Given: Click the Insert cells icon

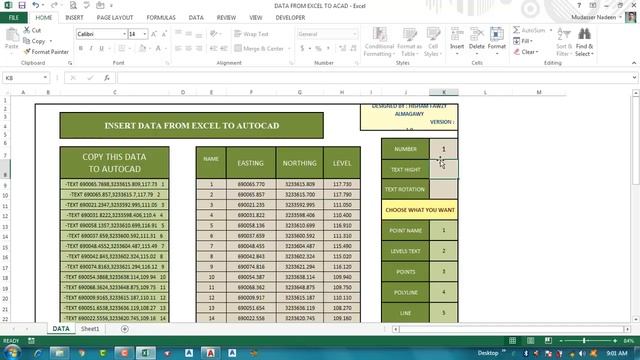Looking at the screenshot, I should [x=457, y=35].
